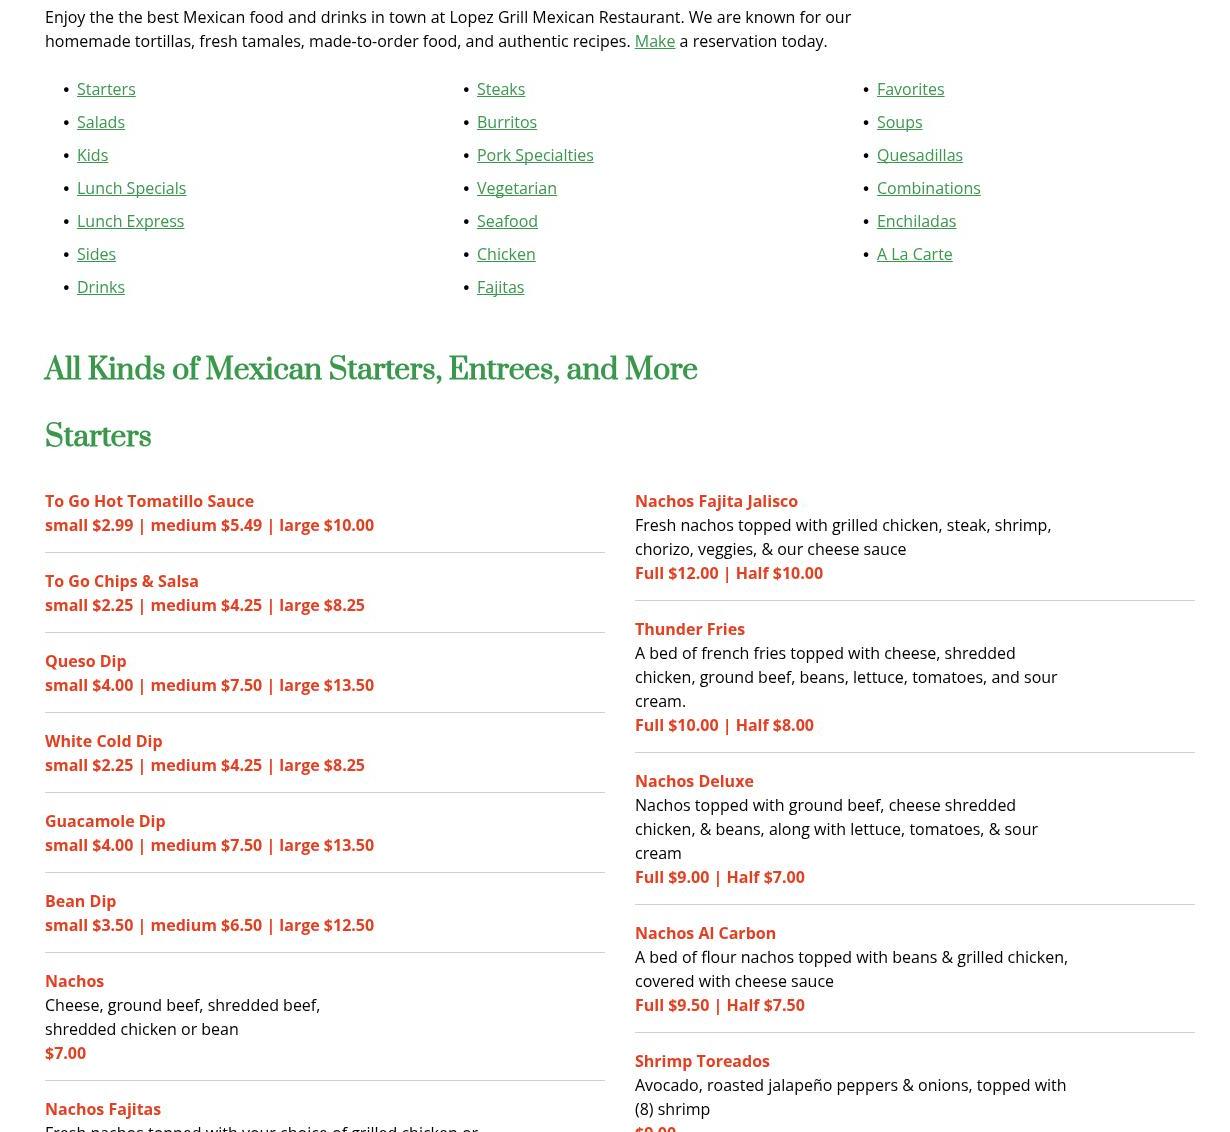Jump to the Seafood section
The width and height of the screenshot is (1230, 1132).
point(507,221)
